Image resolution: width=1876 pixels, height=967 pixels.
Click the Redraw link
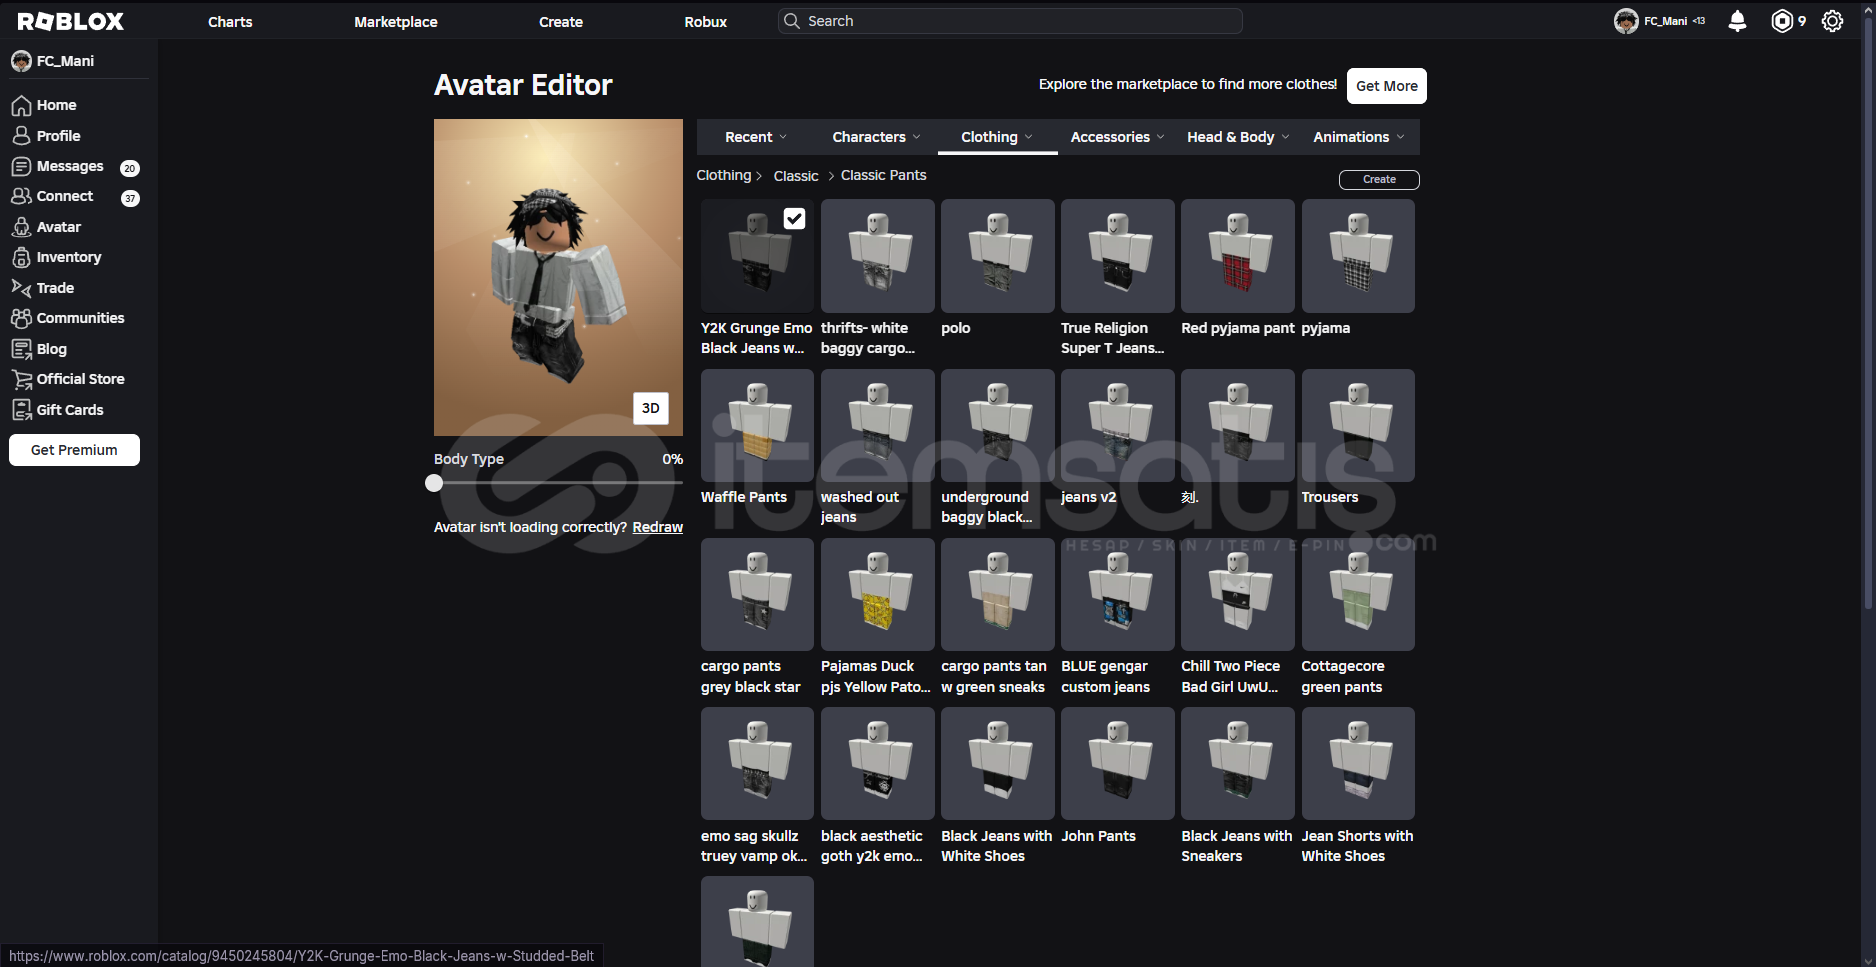(657, 527)
